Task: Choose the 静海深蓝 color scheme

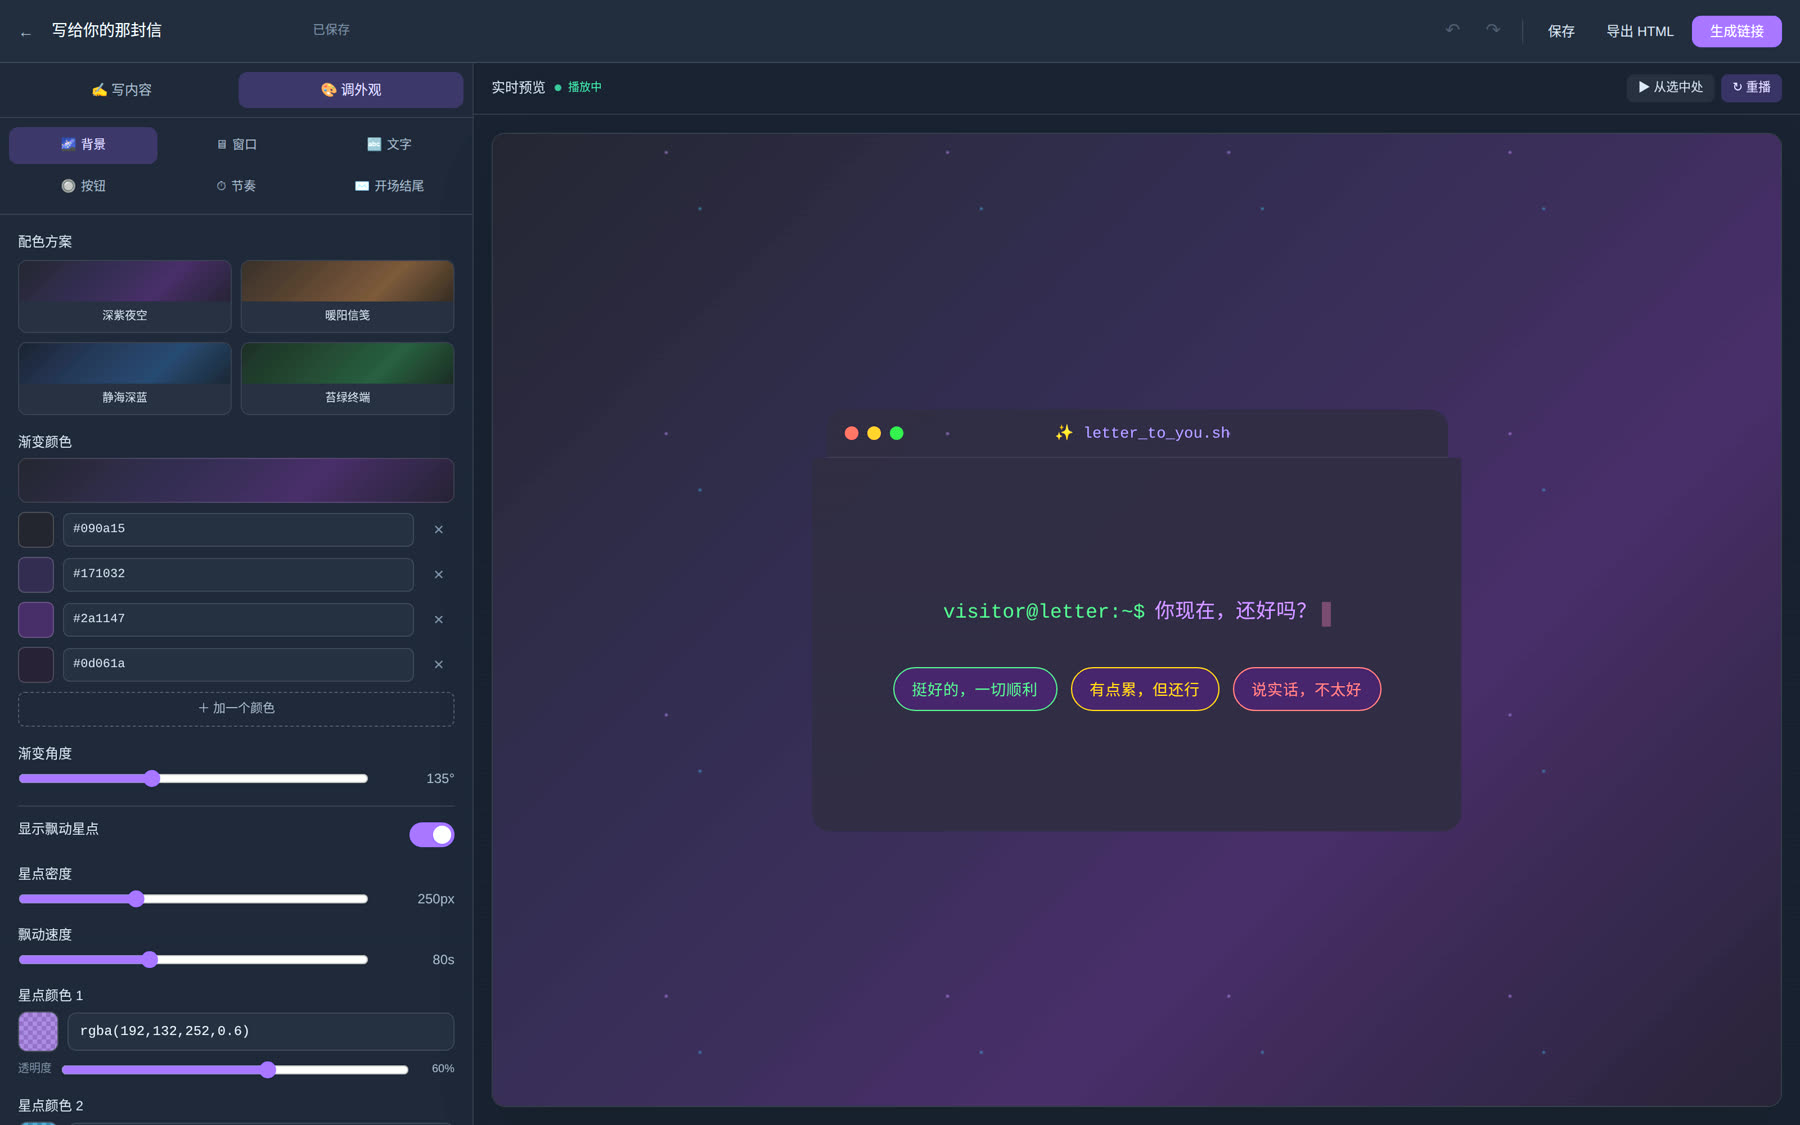Action: pos(125,378)
